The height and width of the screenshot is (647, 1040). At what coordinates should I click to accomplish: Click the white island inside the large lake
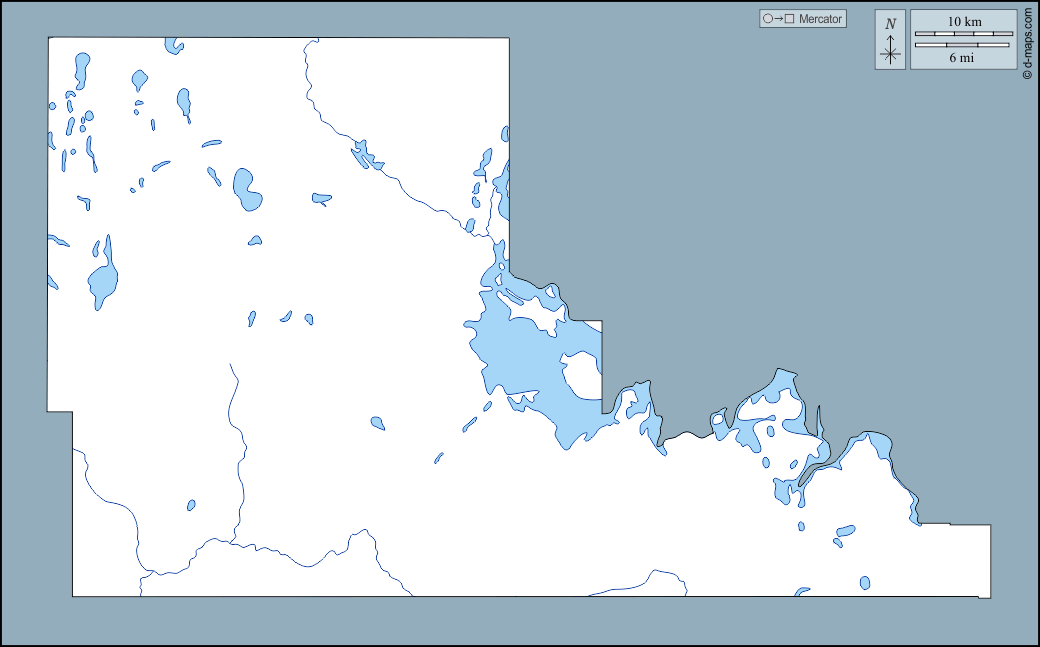click(580, 375)
